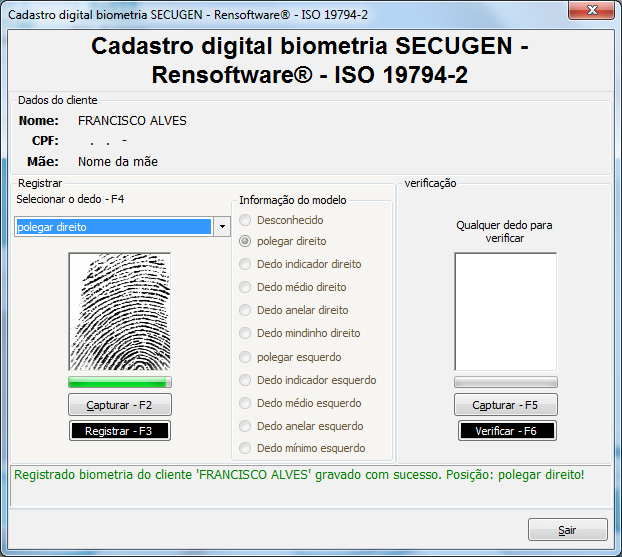Click Capturar - F5 verification button
This screenshot has height=557, width=622.
(x=506, y=405)
